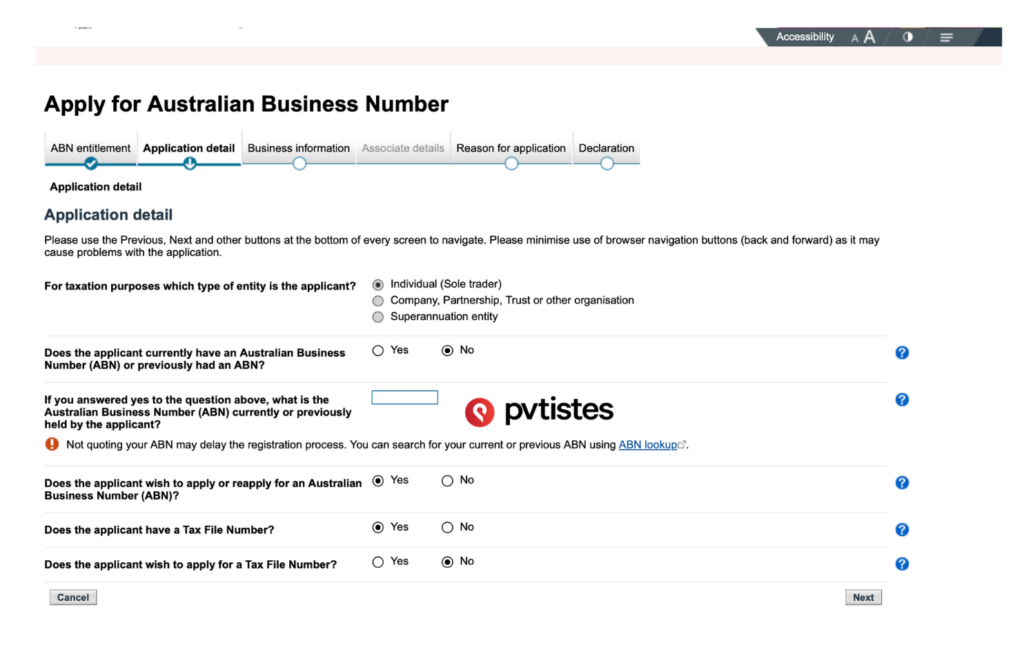Select Individual (Sole trader) entity type

[378, 283]
